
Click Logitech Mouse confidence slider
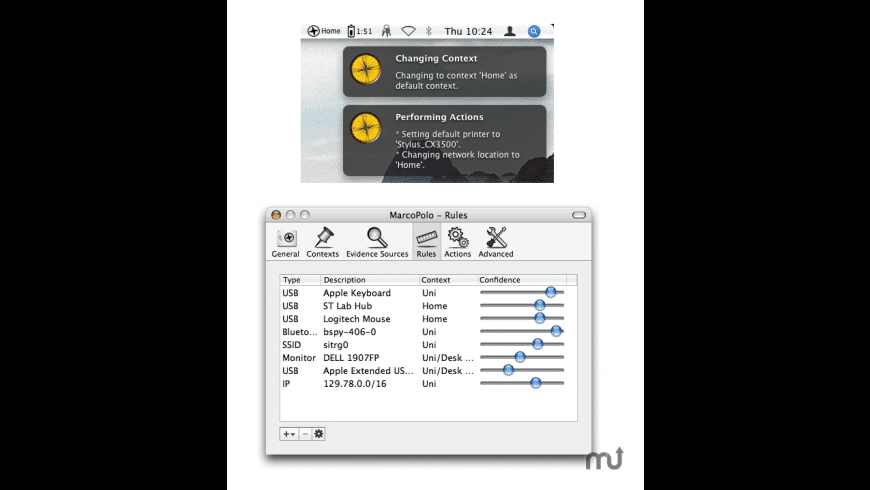click(539, 318)
